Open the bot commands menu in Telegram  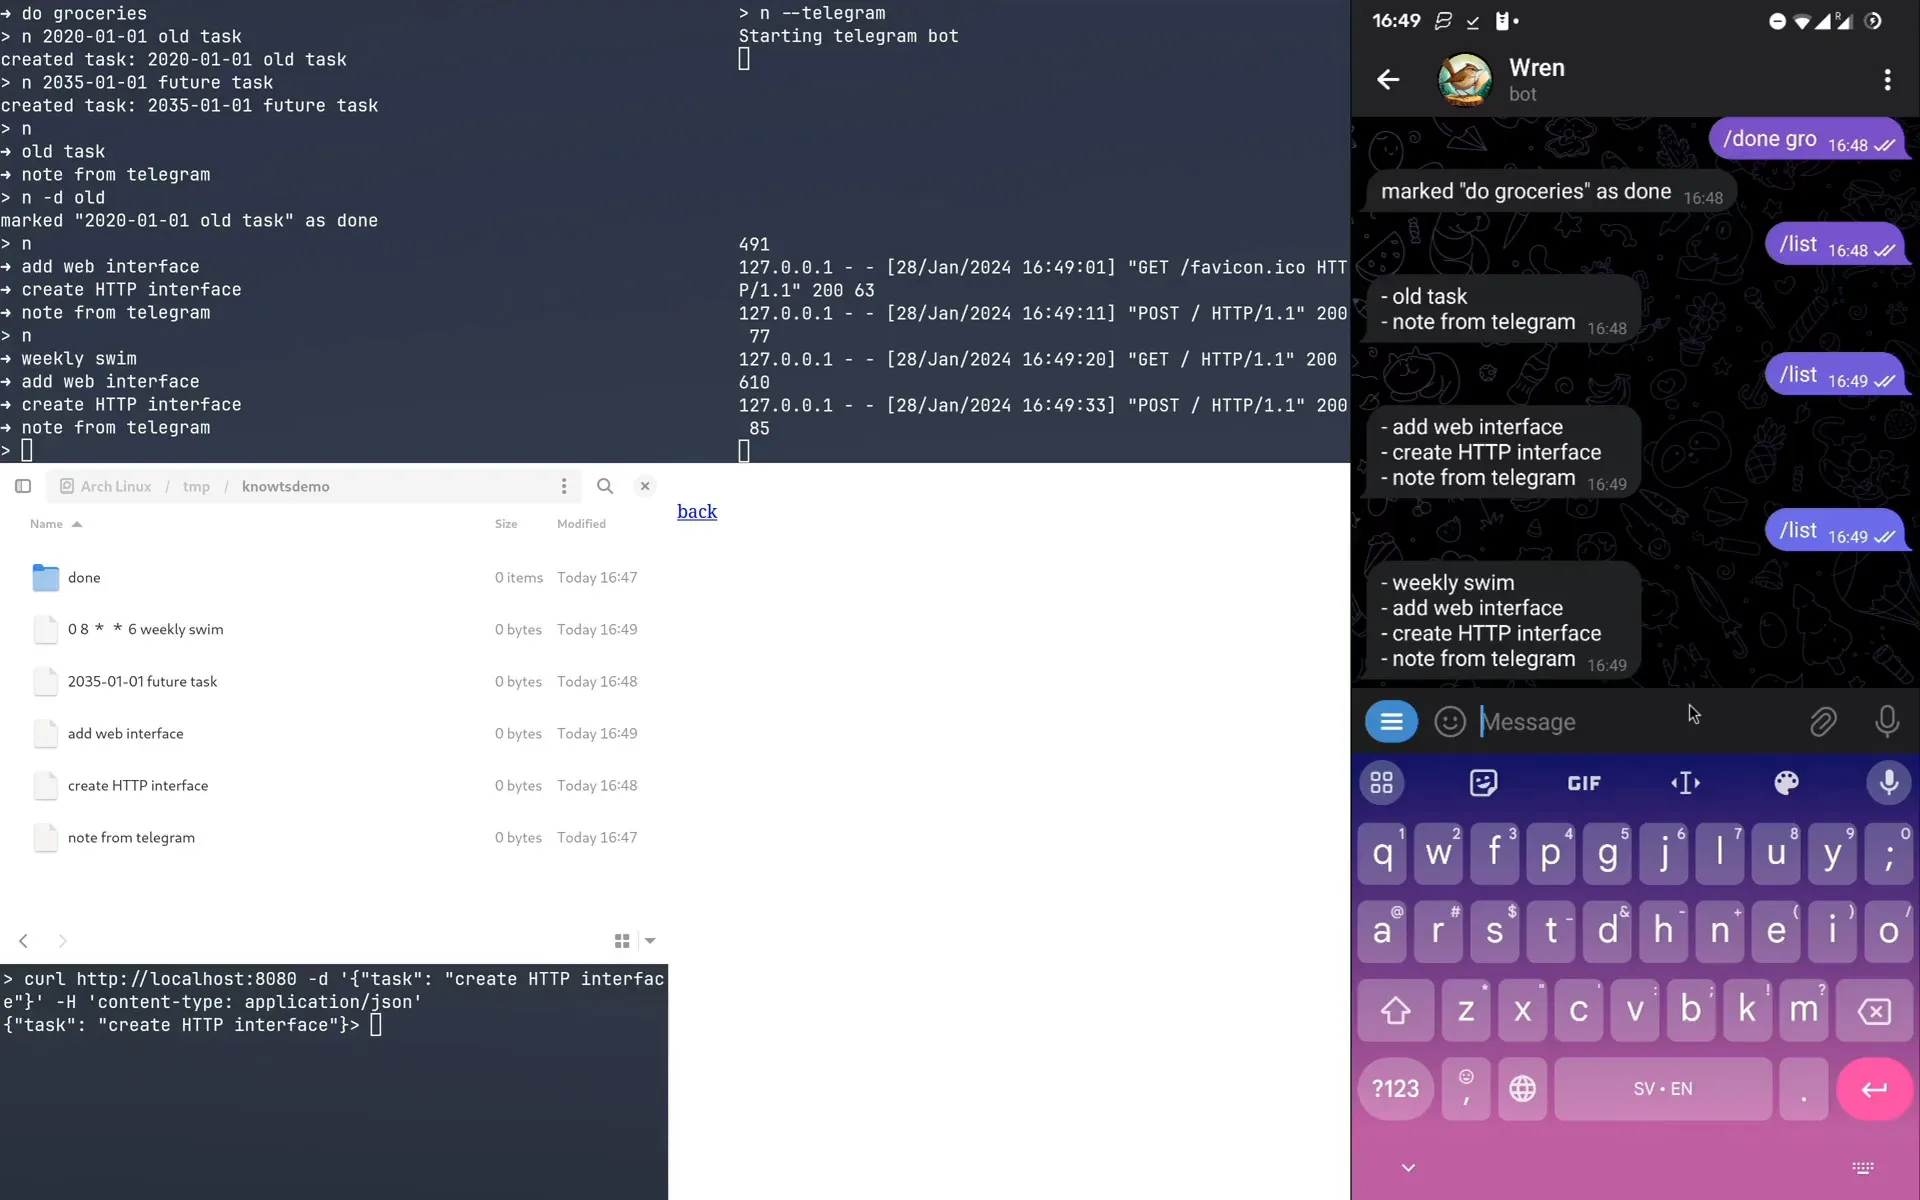pyautogui.click(x=1391, y=721)
